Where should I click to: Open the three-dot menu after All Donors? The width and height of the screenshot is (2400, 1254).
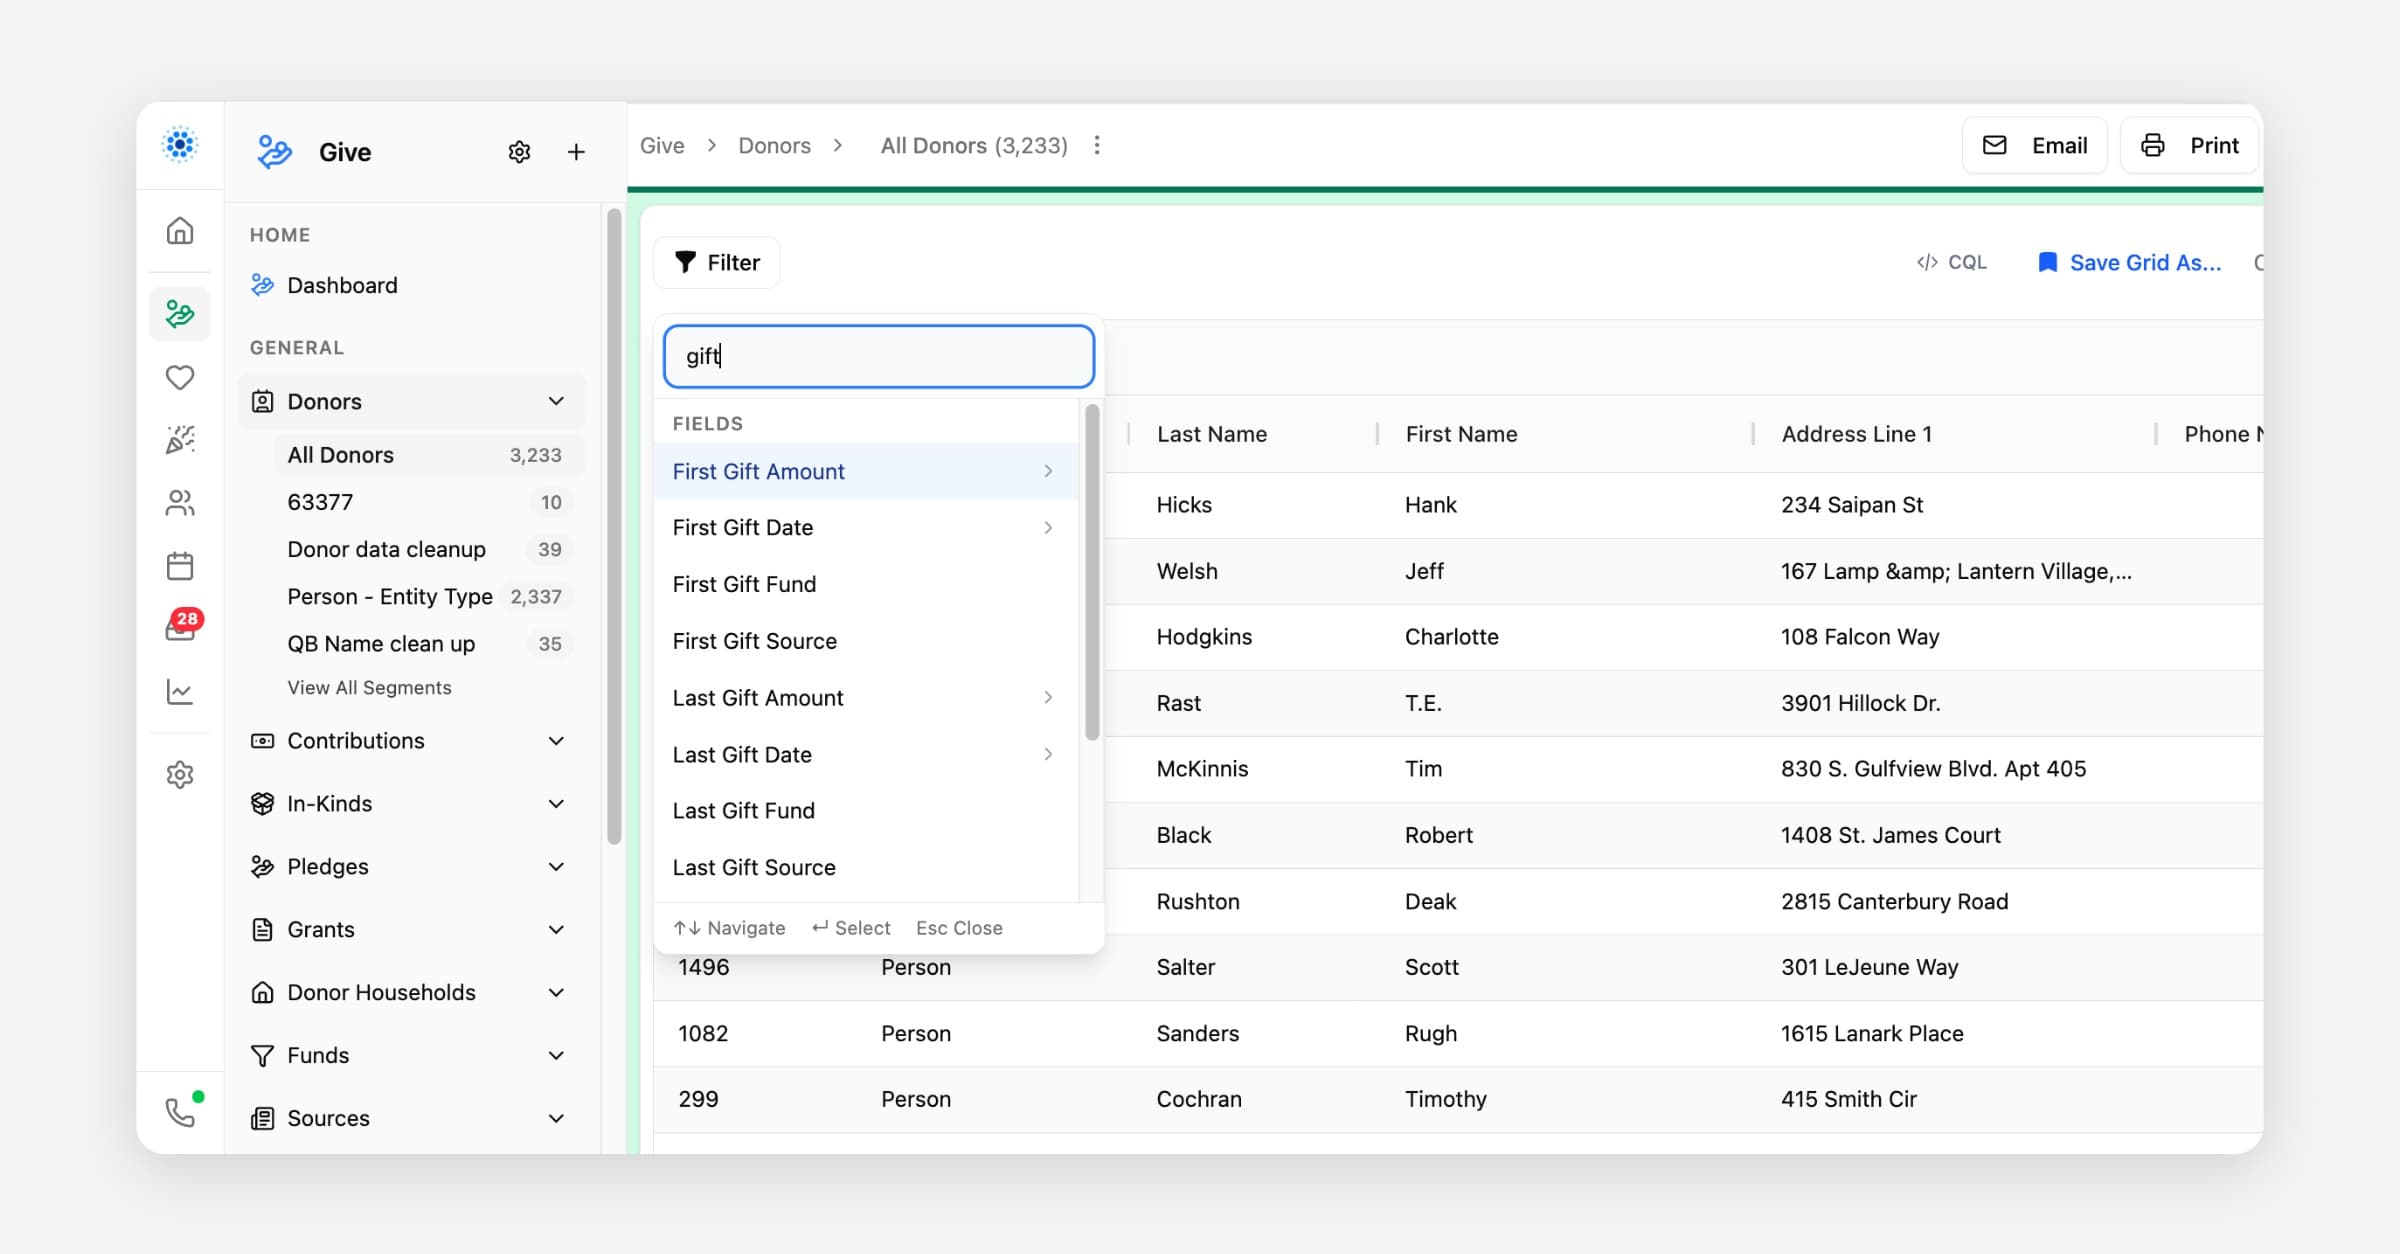[1097, 146]
